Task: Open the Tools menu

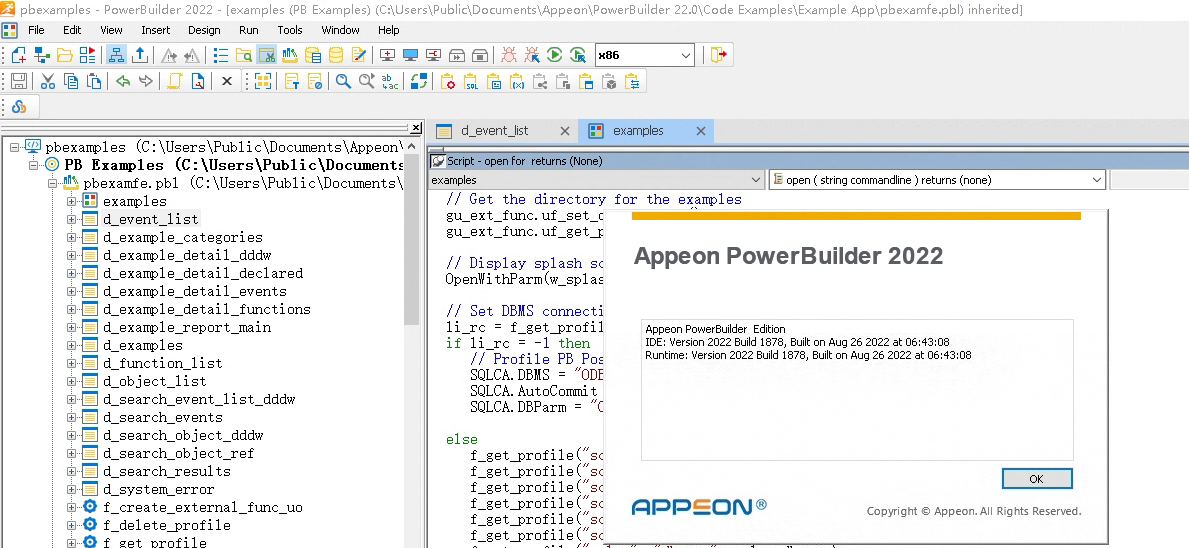Action: 290,30
